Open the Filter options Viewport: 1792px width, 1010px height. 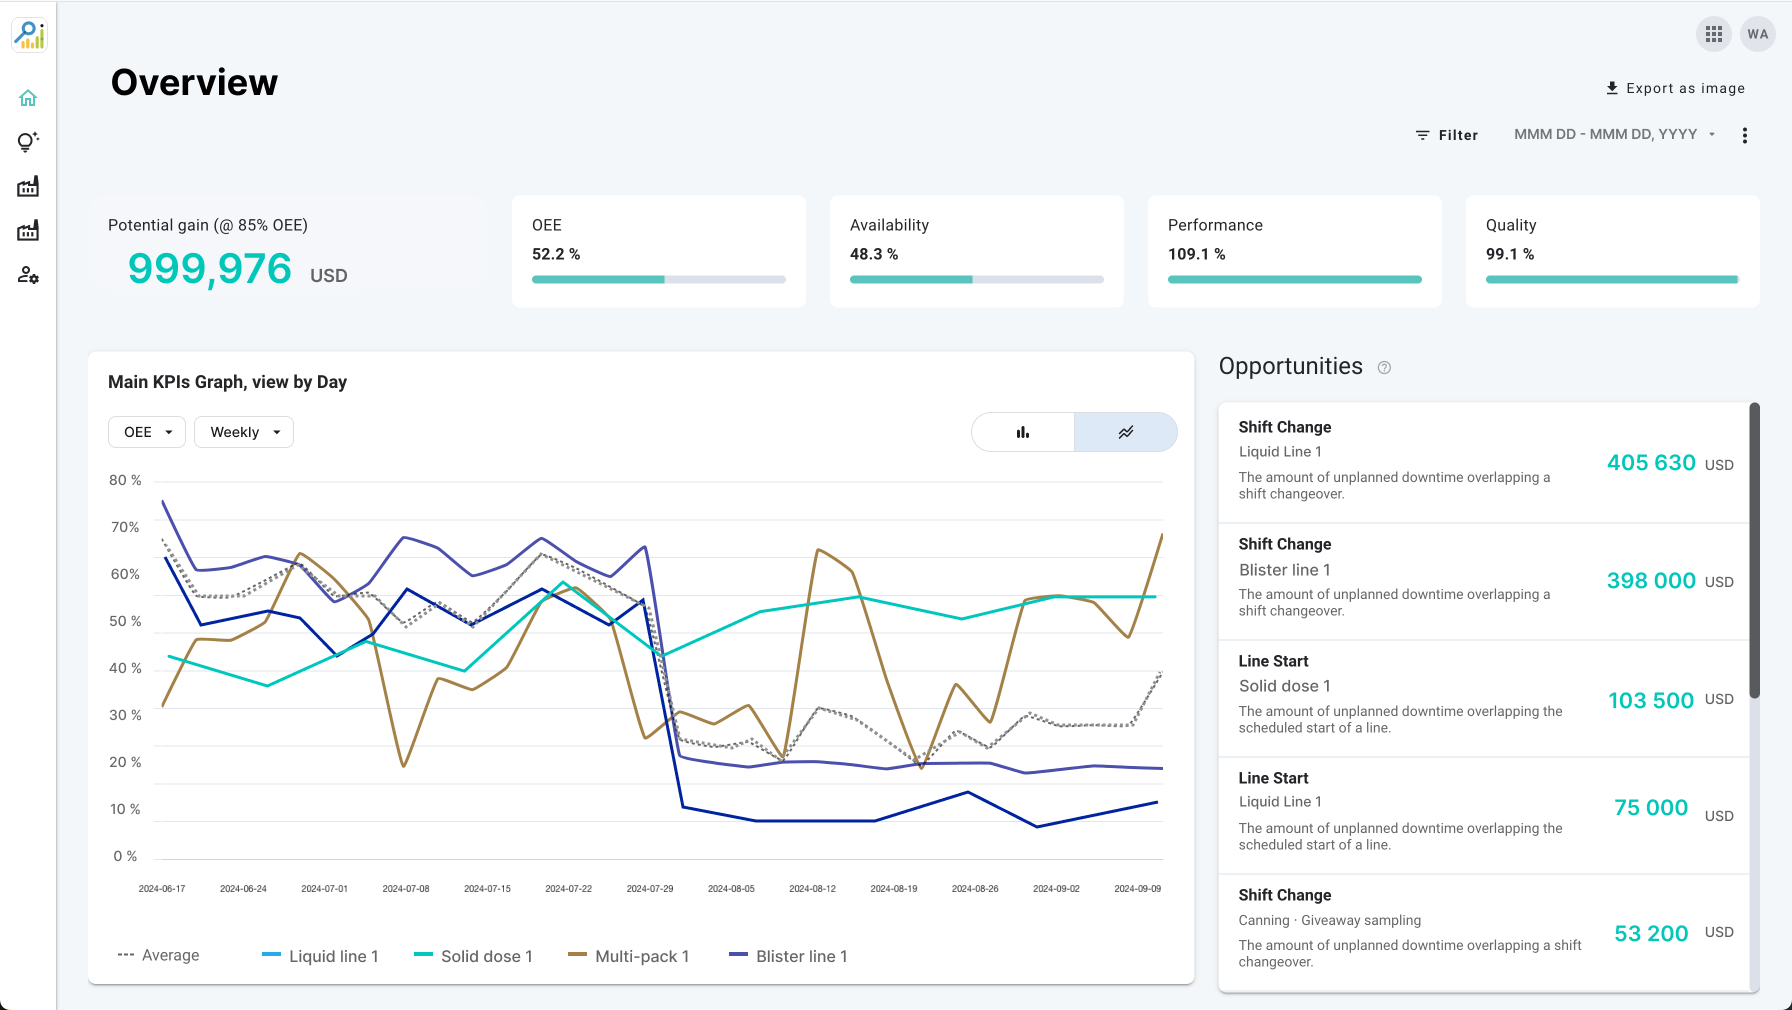click(x=1446, y=135)
